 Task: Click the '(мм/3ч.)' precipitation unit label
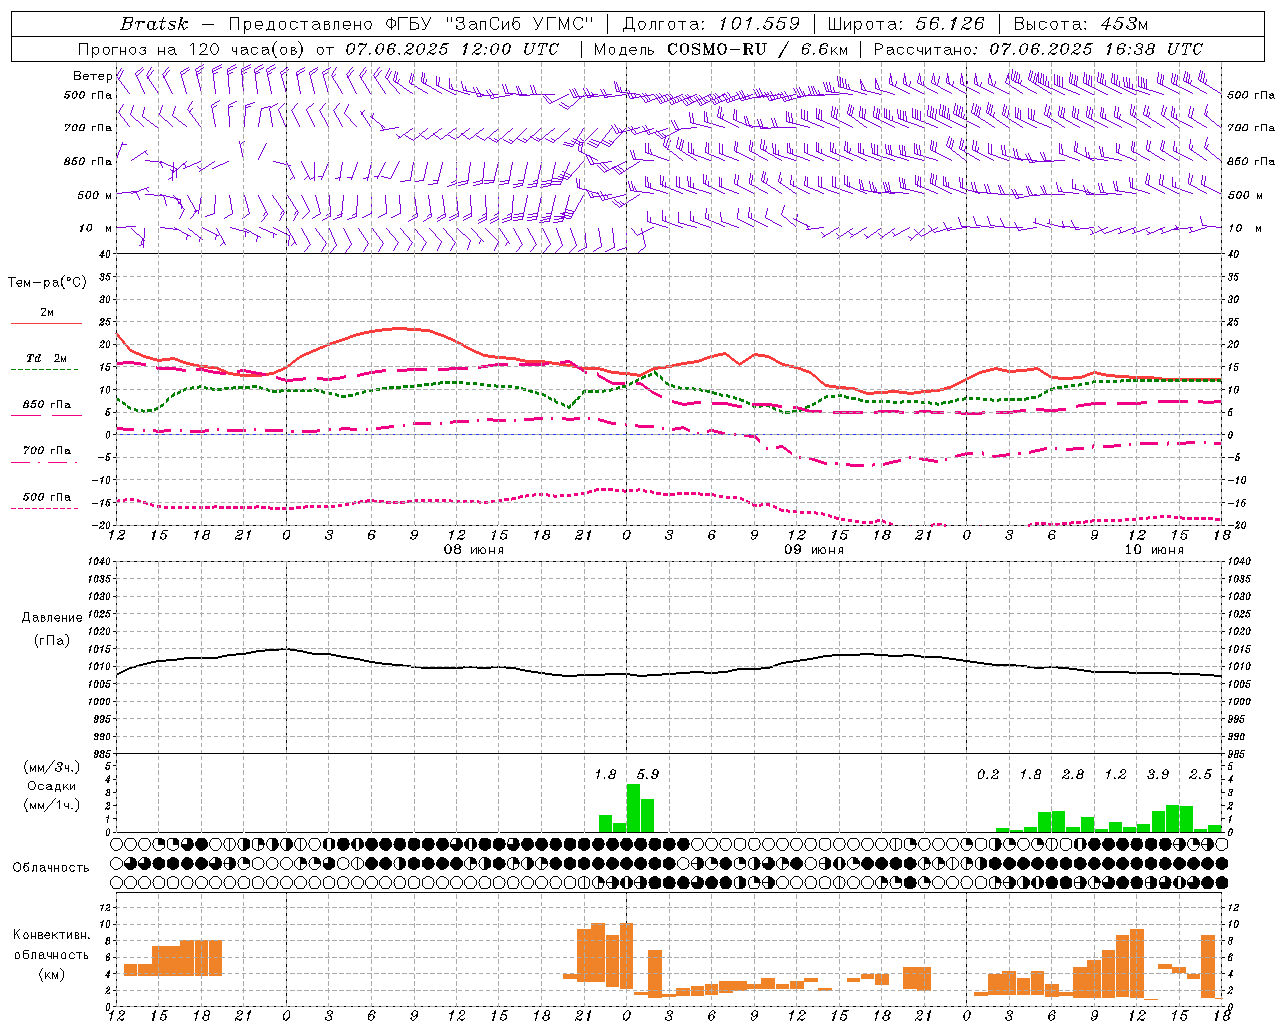tap(52, 767)
